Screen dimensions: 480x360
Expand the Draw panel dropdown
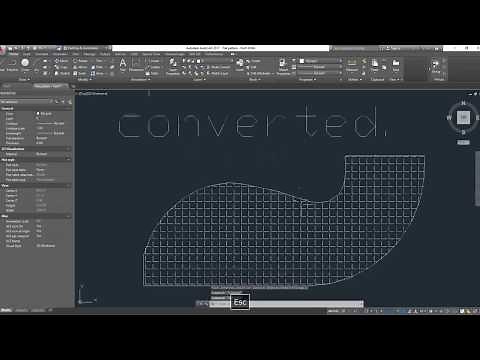click(23, 79)
